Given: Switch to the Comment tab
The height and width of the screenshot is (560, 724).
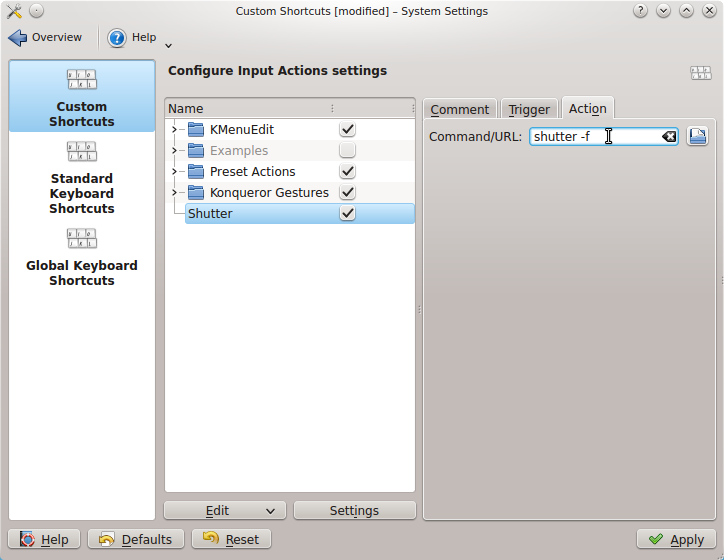Looking at the screenshot, I should pyautogui.click(x=459, y=109).
